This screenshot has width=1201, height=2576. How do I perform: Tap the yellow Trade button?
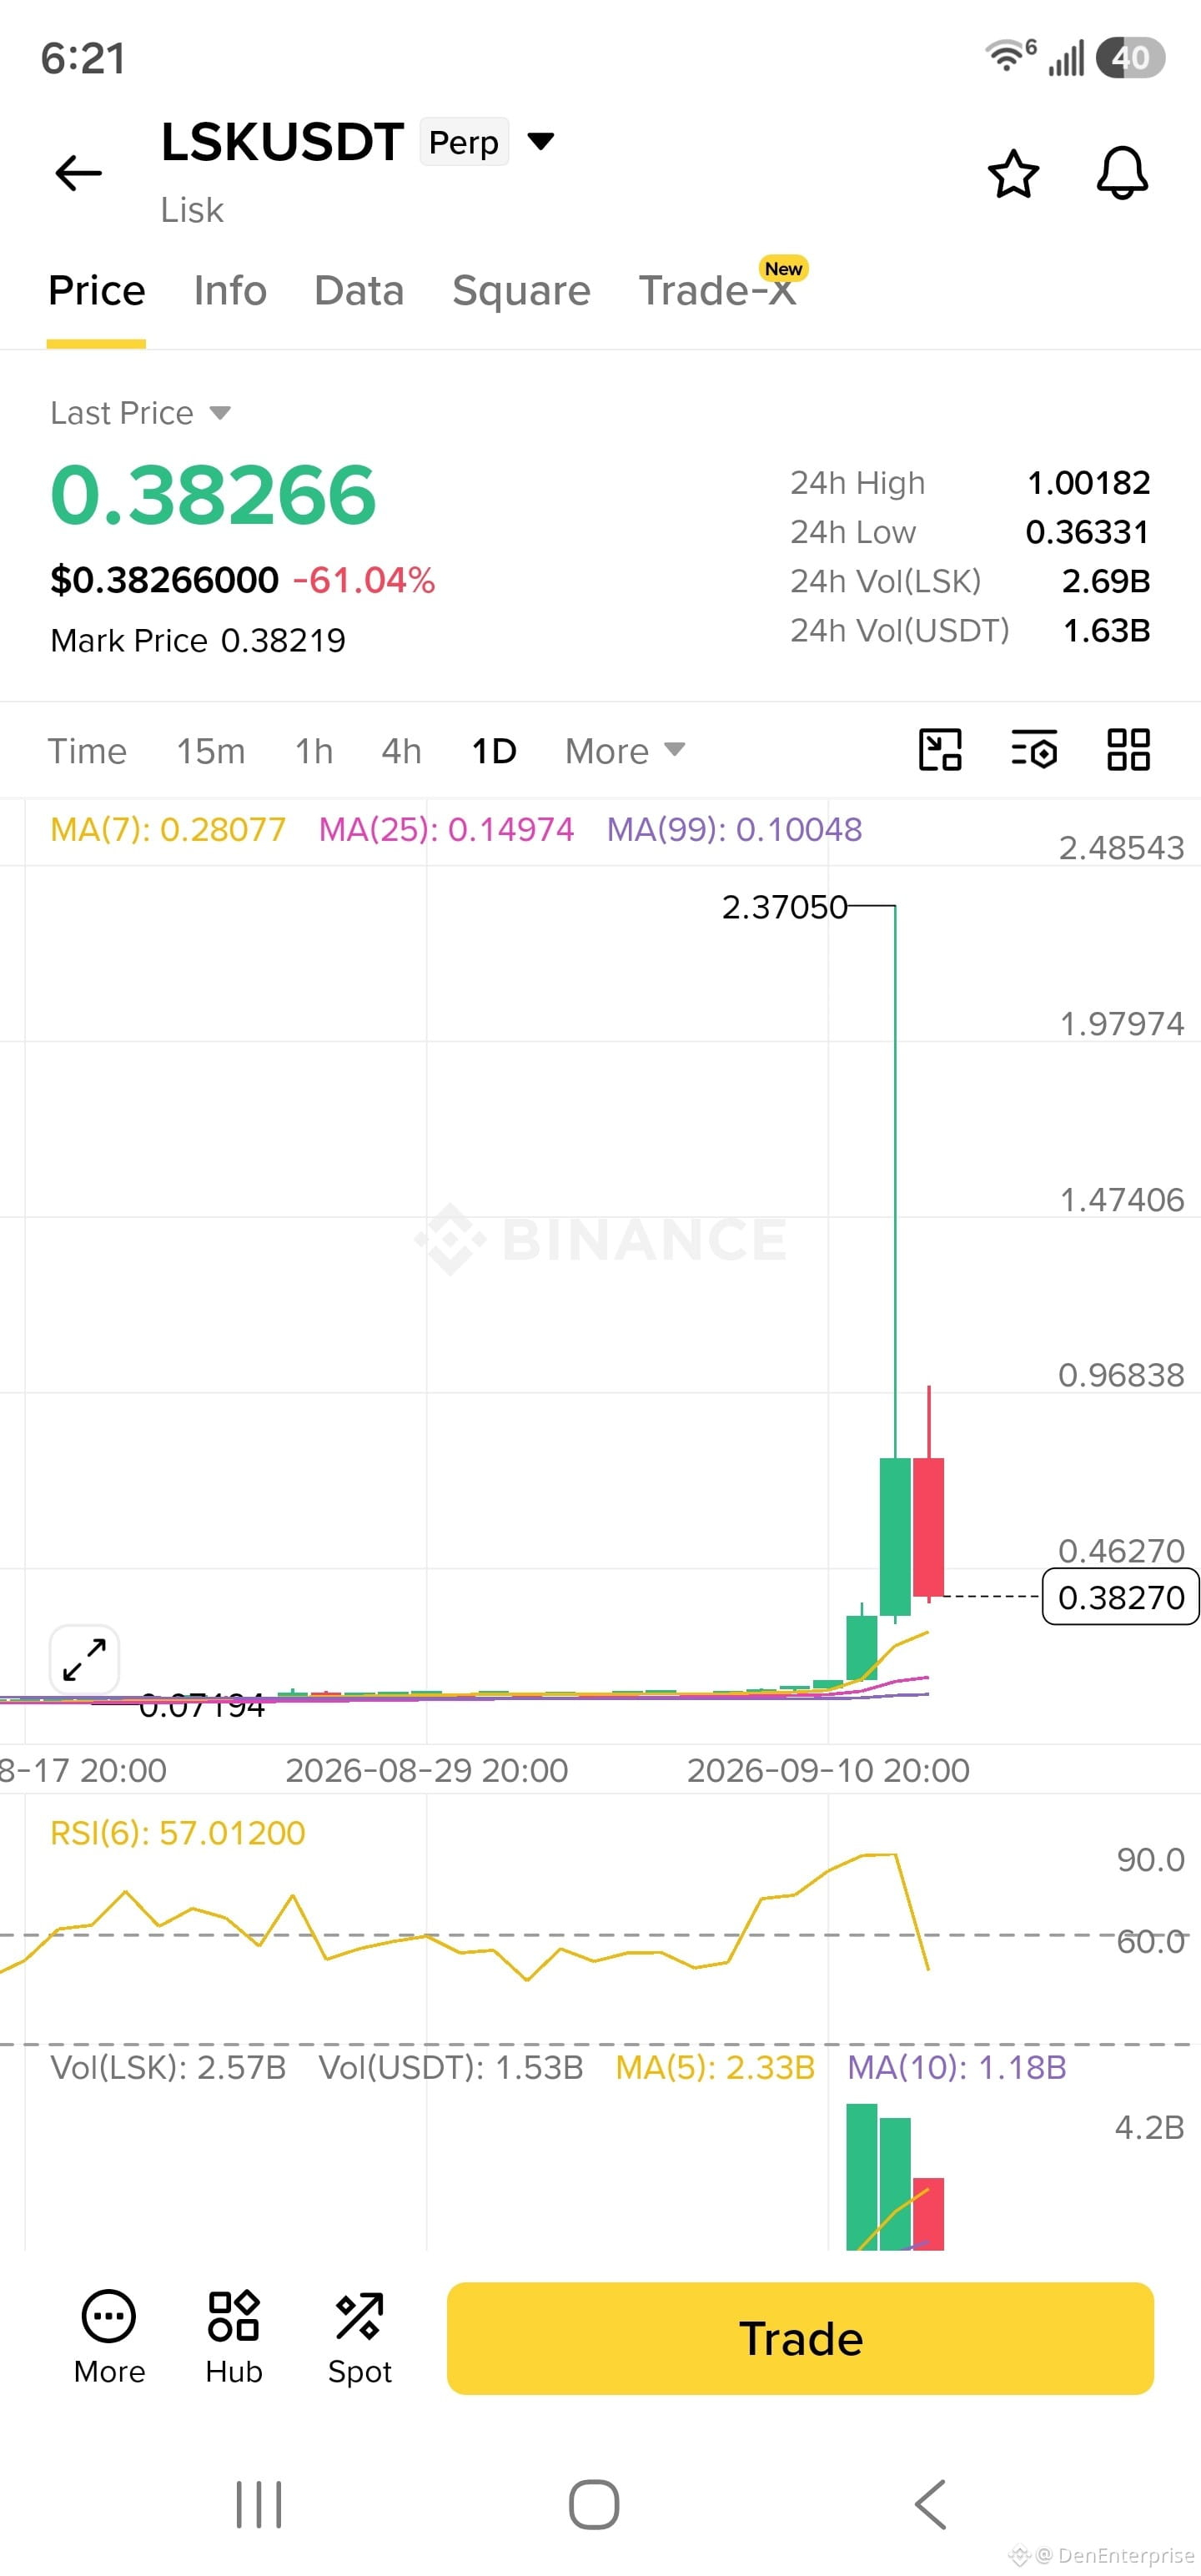(800, 2338)
